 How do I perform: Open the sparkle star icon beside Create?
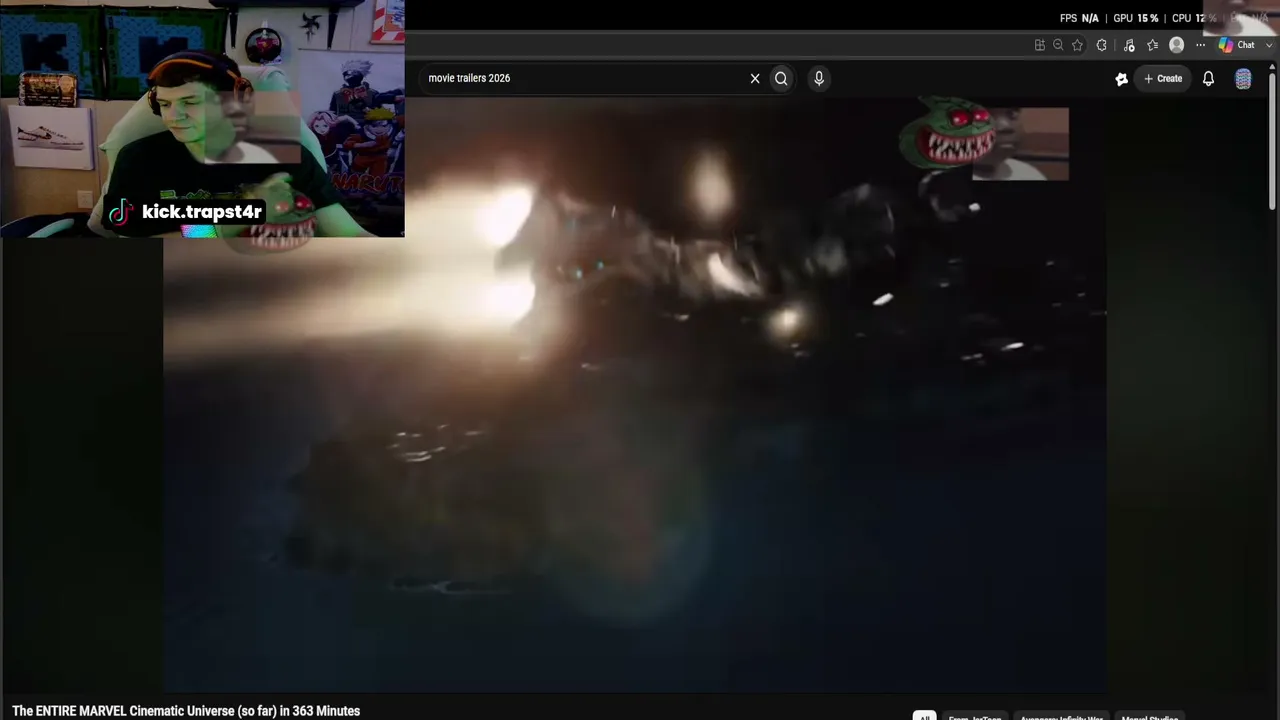pyautogui.click(x=1122, y=78)
